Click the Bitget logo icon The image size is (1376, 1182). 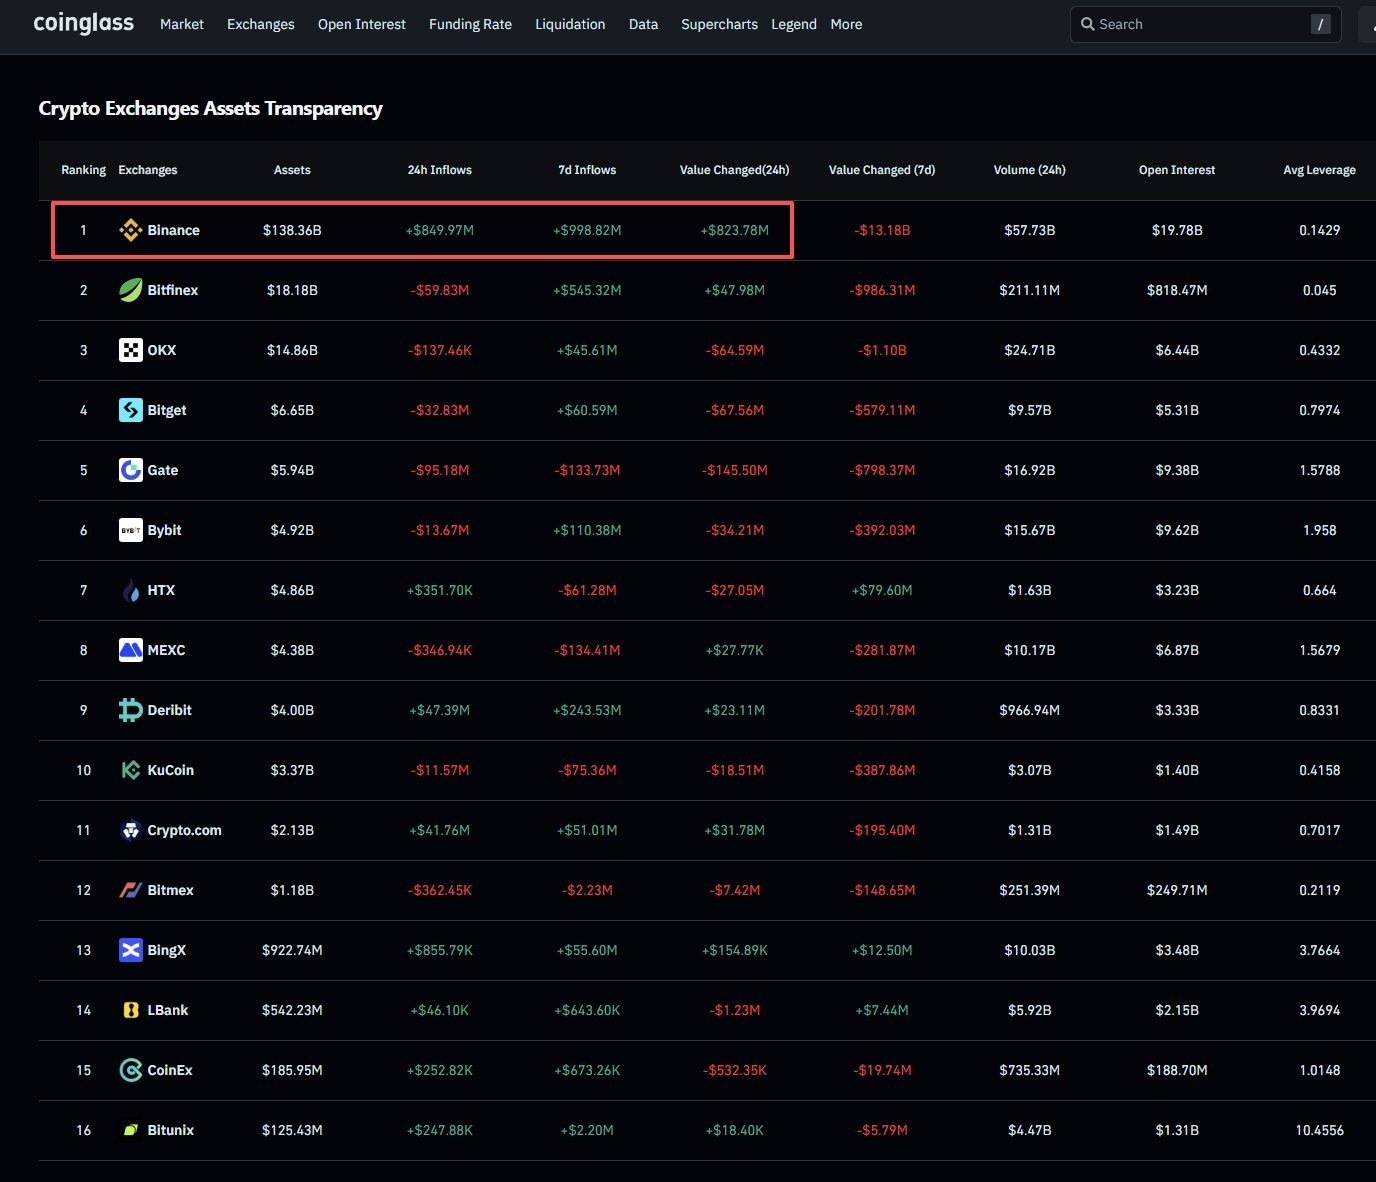130,410
